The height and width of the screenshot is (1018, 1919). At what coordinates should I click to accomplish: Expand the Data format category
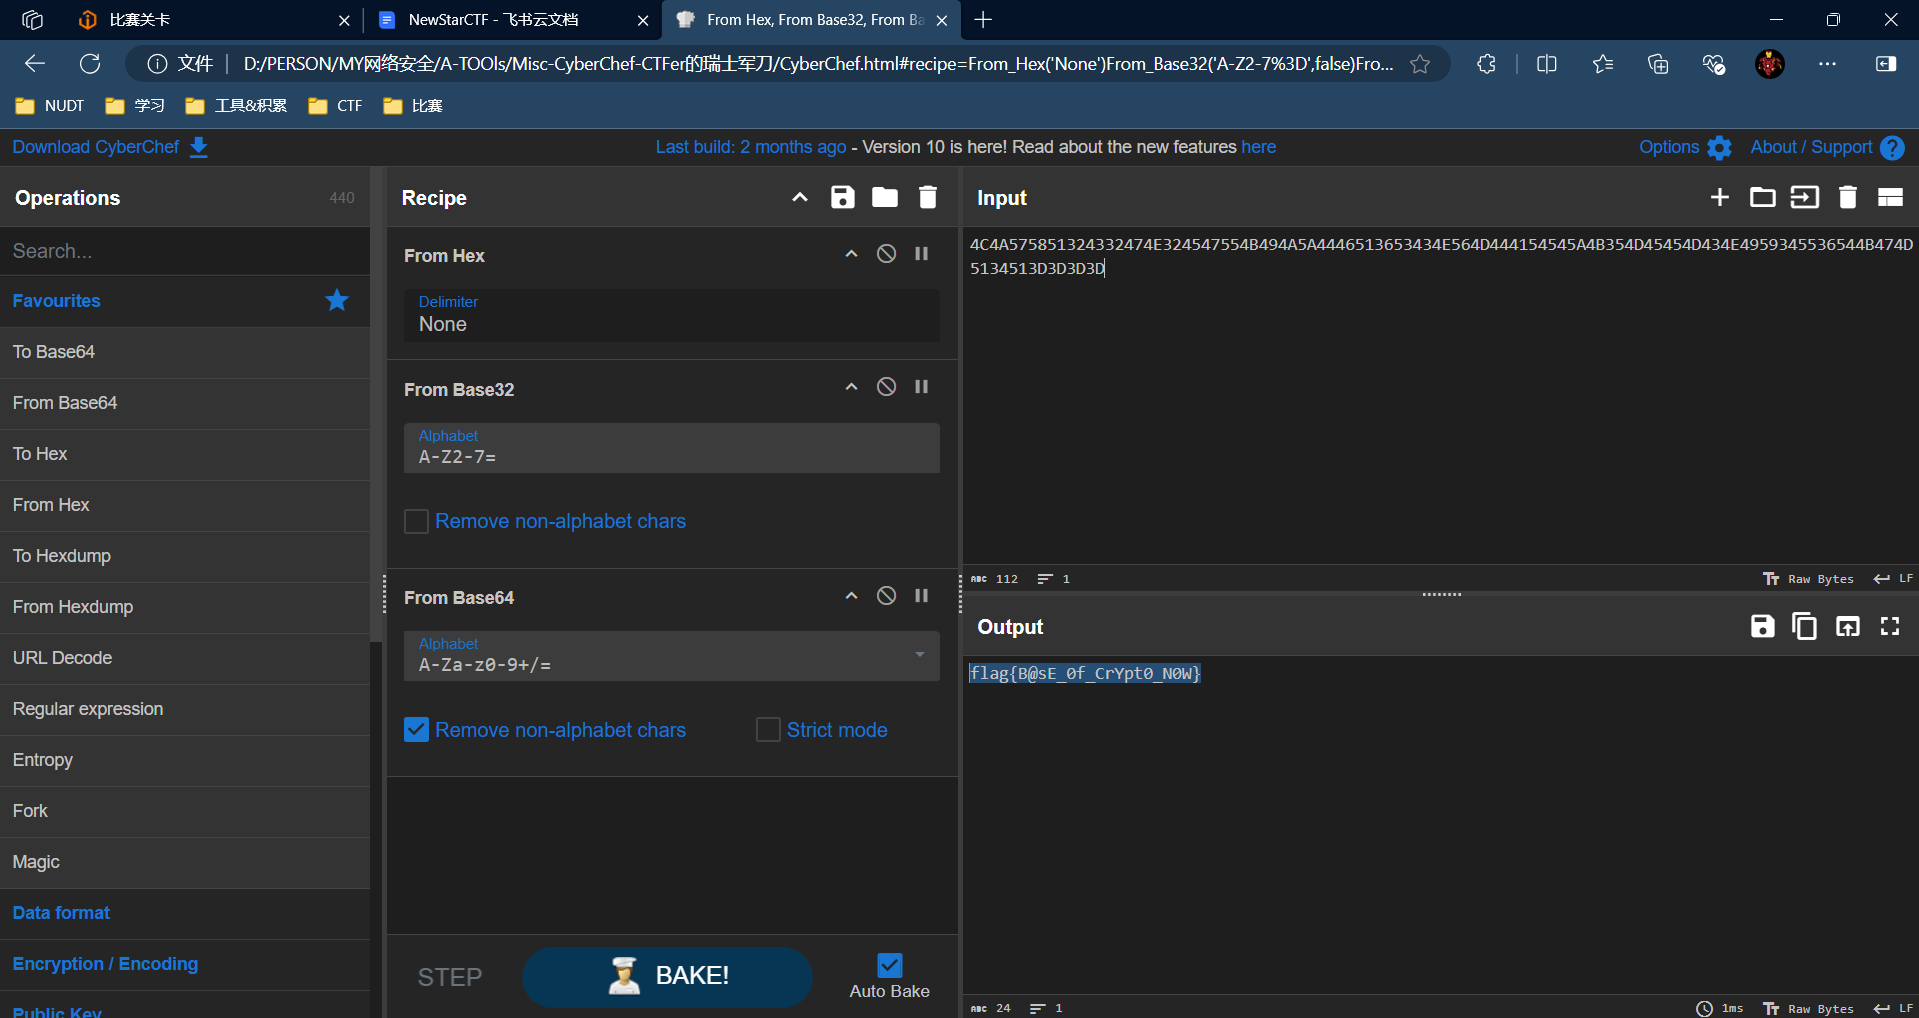[x=62, y=913]
